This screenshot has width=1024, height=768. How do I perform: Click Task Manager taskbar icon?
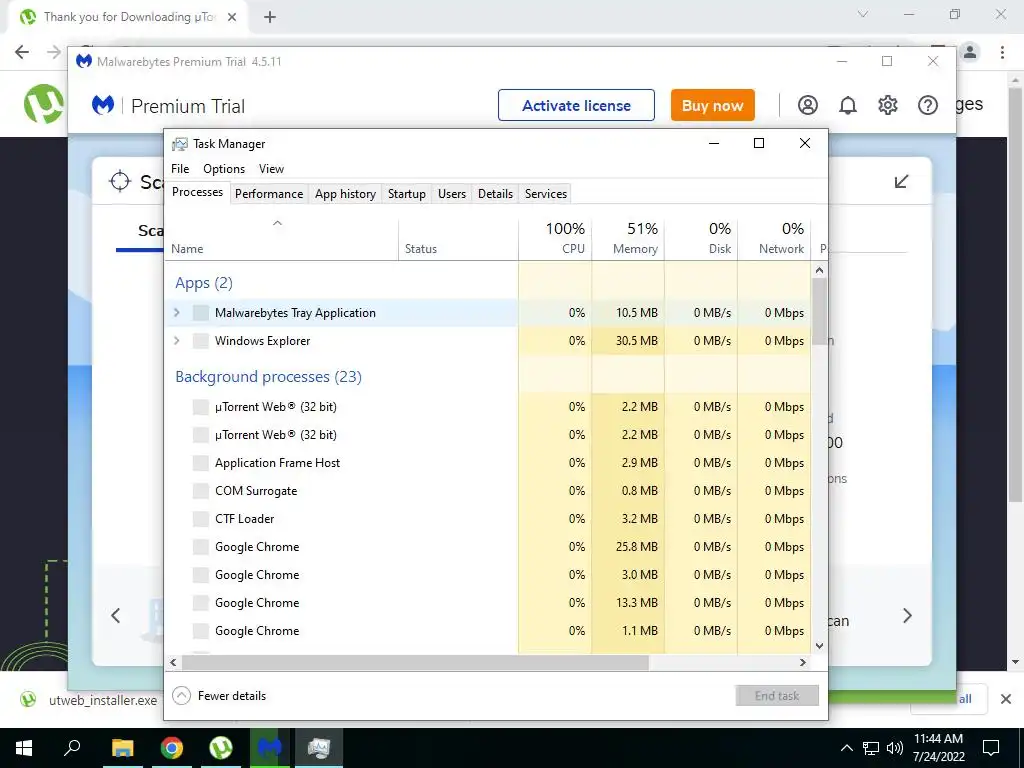point(319,748)
